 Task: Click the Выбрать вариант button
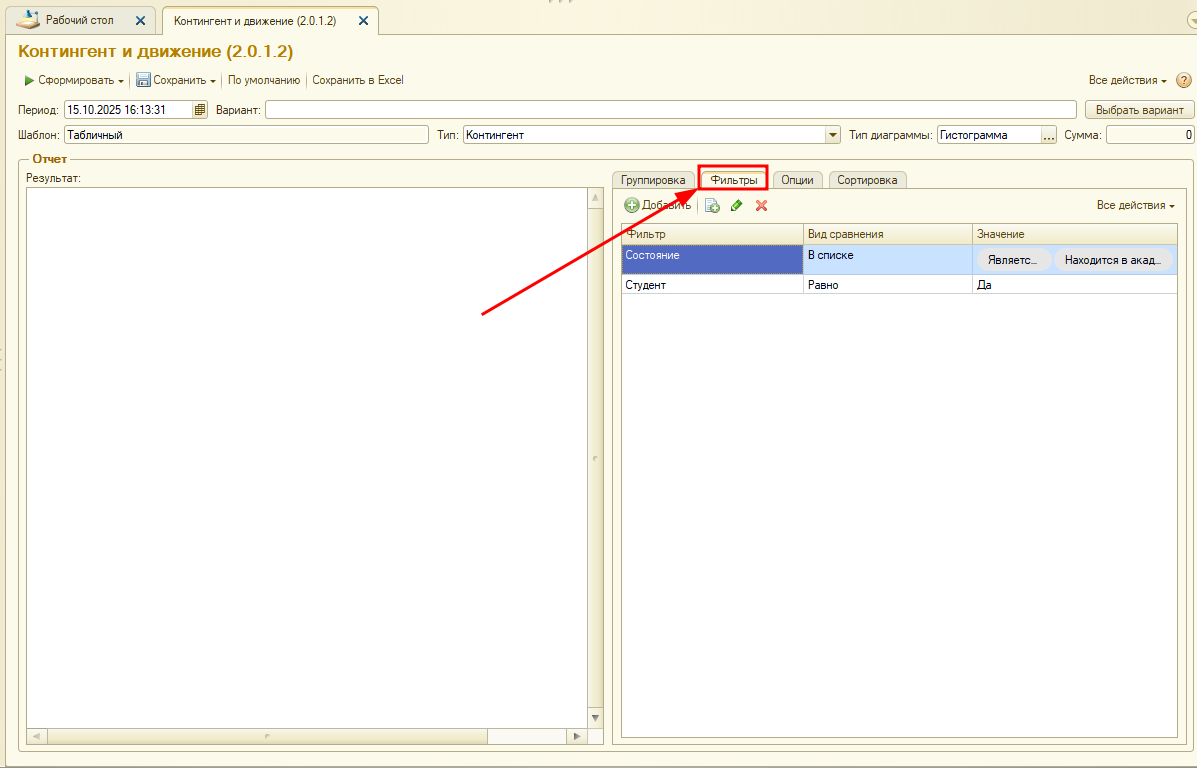click(1139, 110)
